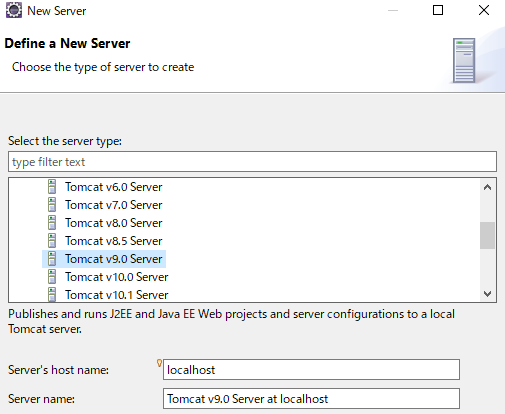Click the Tomcat v8.5 Server icon

(52, 241)
